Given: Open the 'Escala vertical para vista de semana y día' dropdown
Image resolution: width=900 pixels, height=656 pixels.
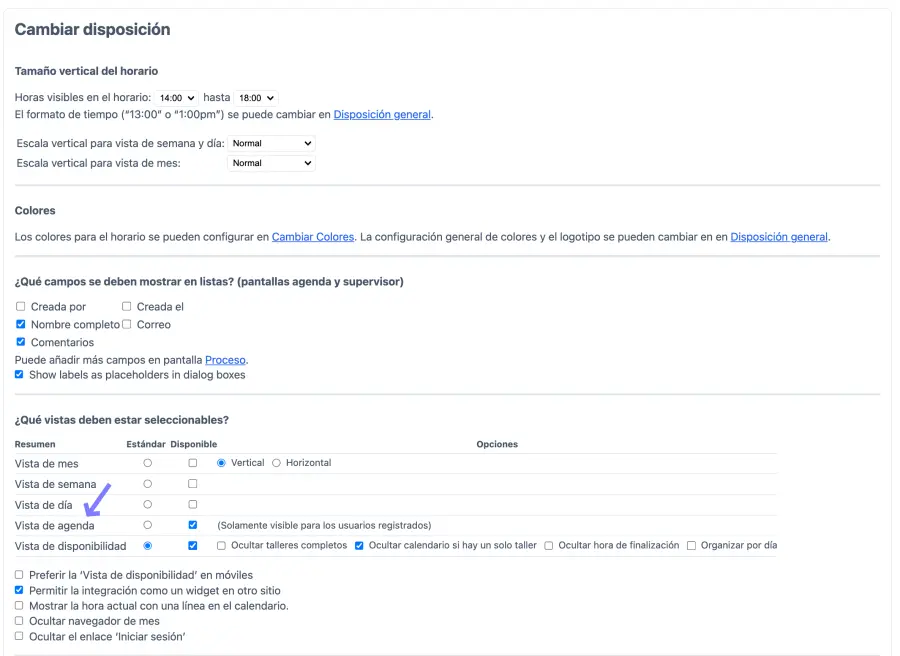Looking at the screenshot, I should pos(271,143).
